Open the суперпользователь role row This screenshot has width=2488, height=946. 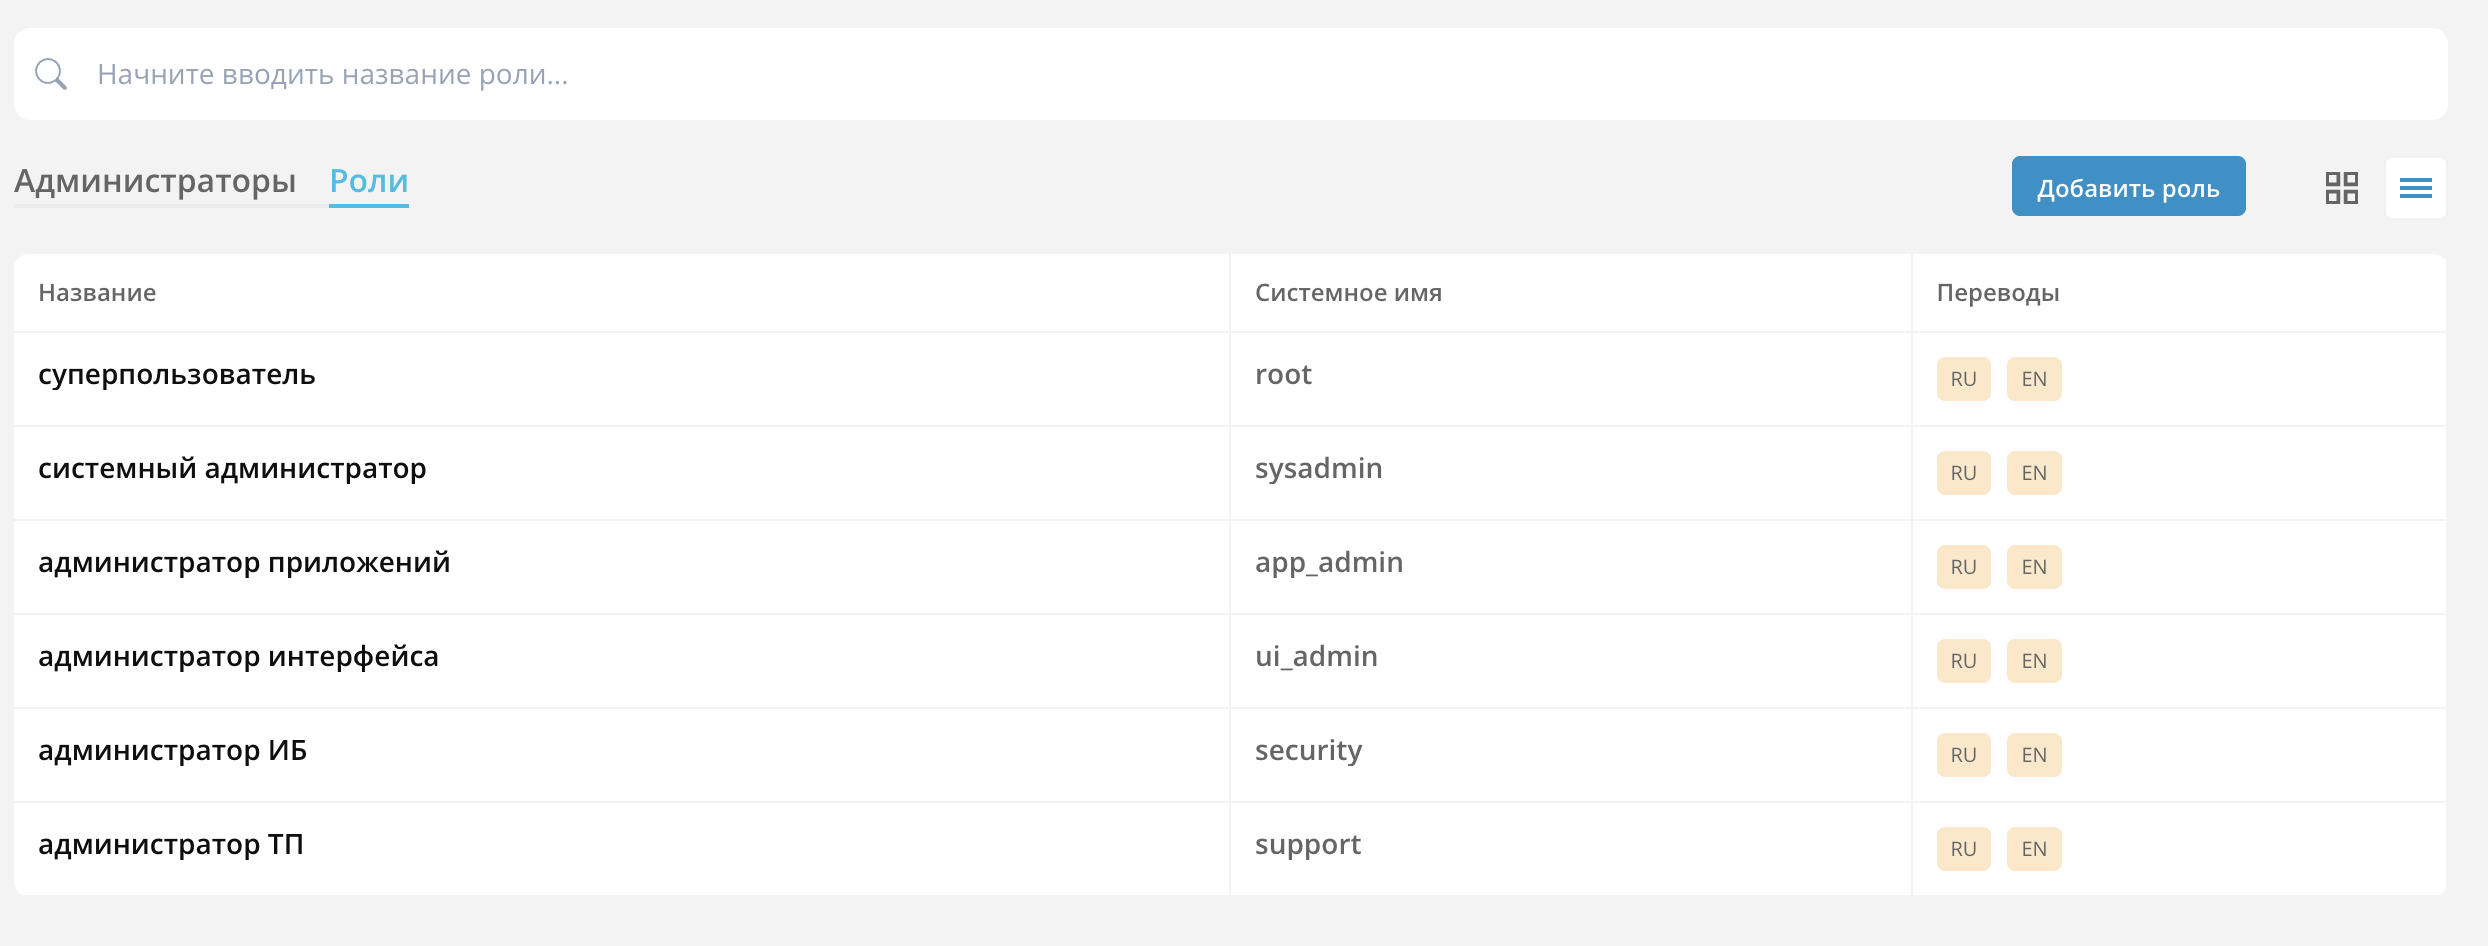pos(177,375)
